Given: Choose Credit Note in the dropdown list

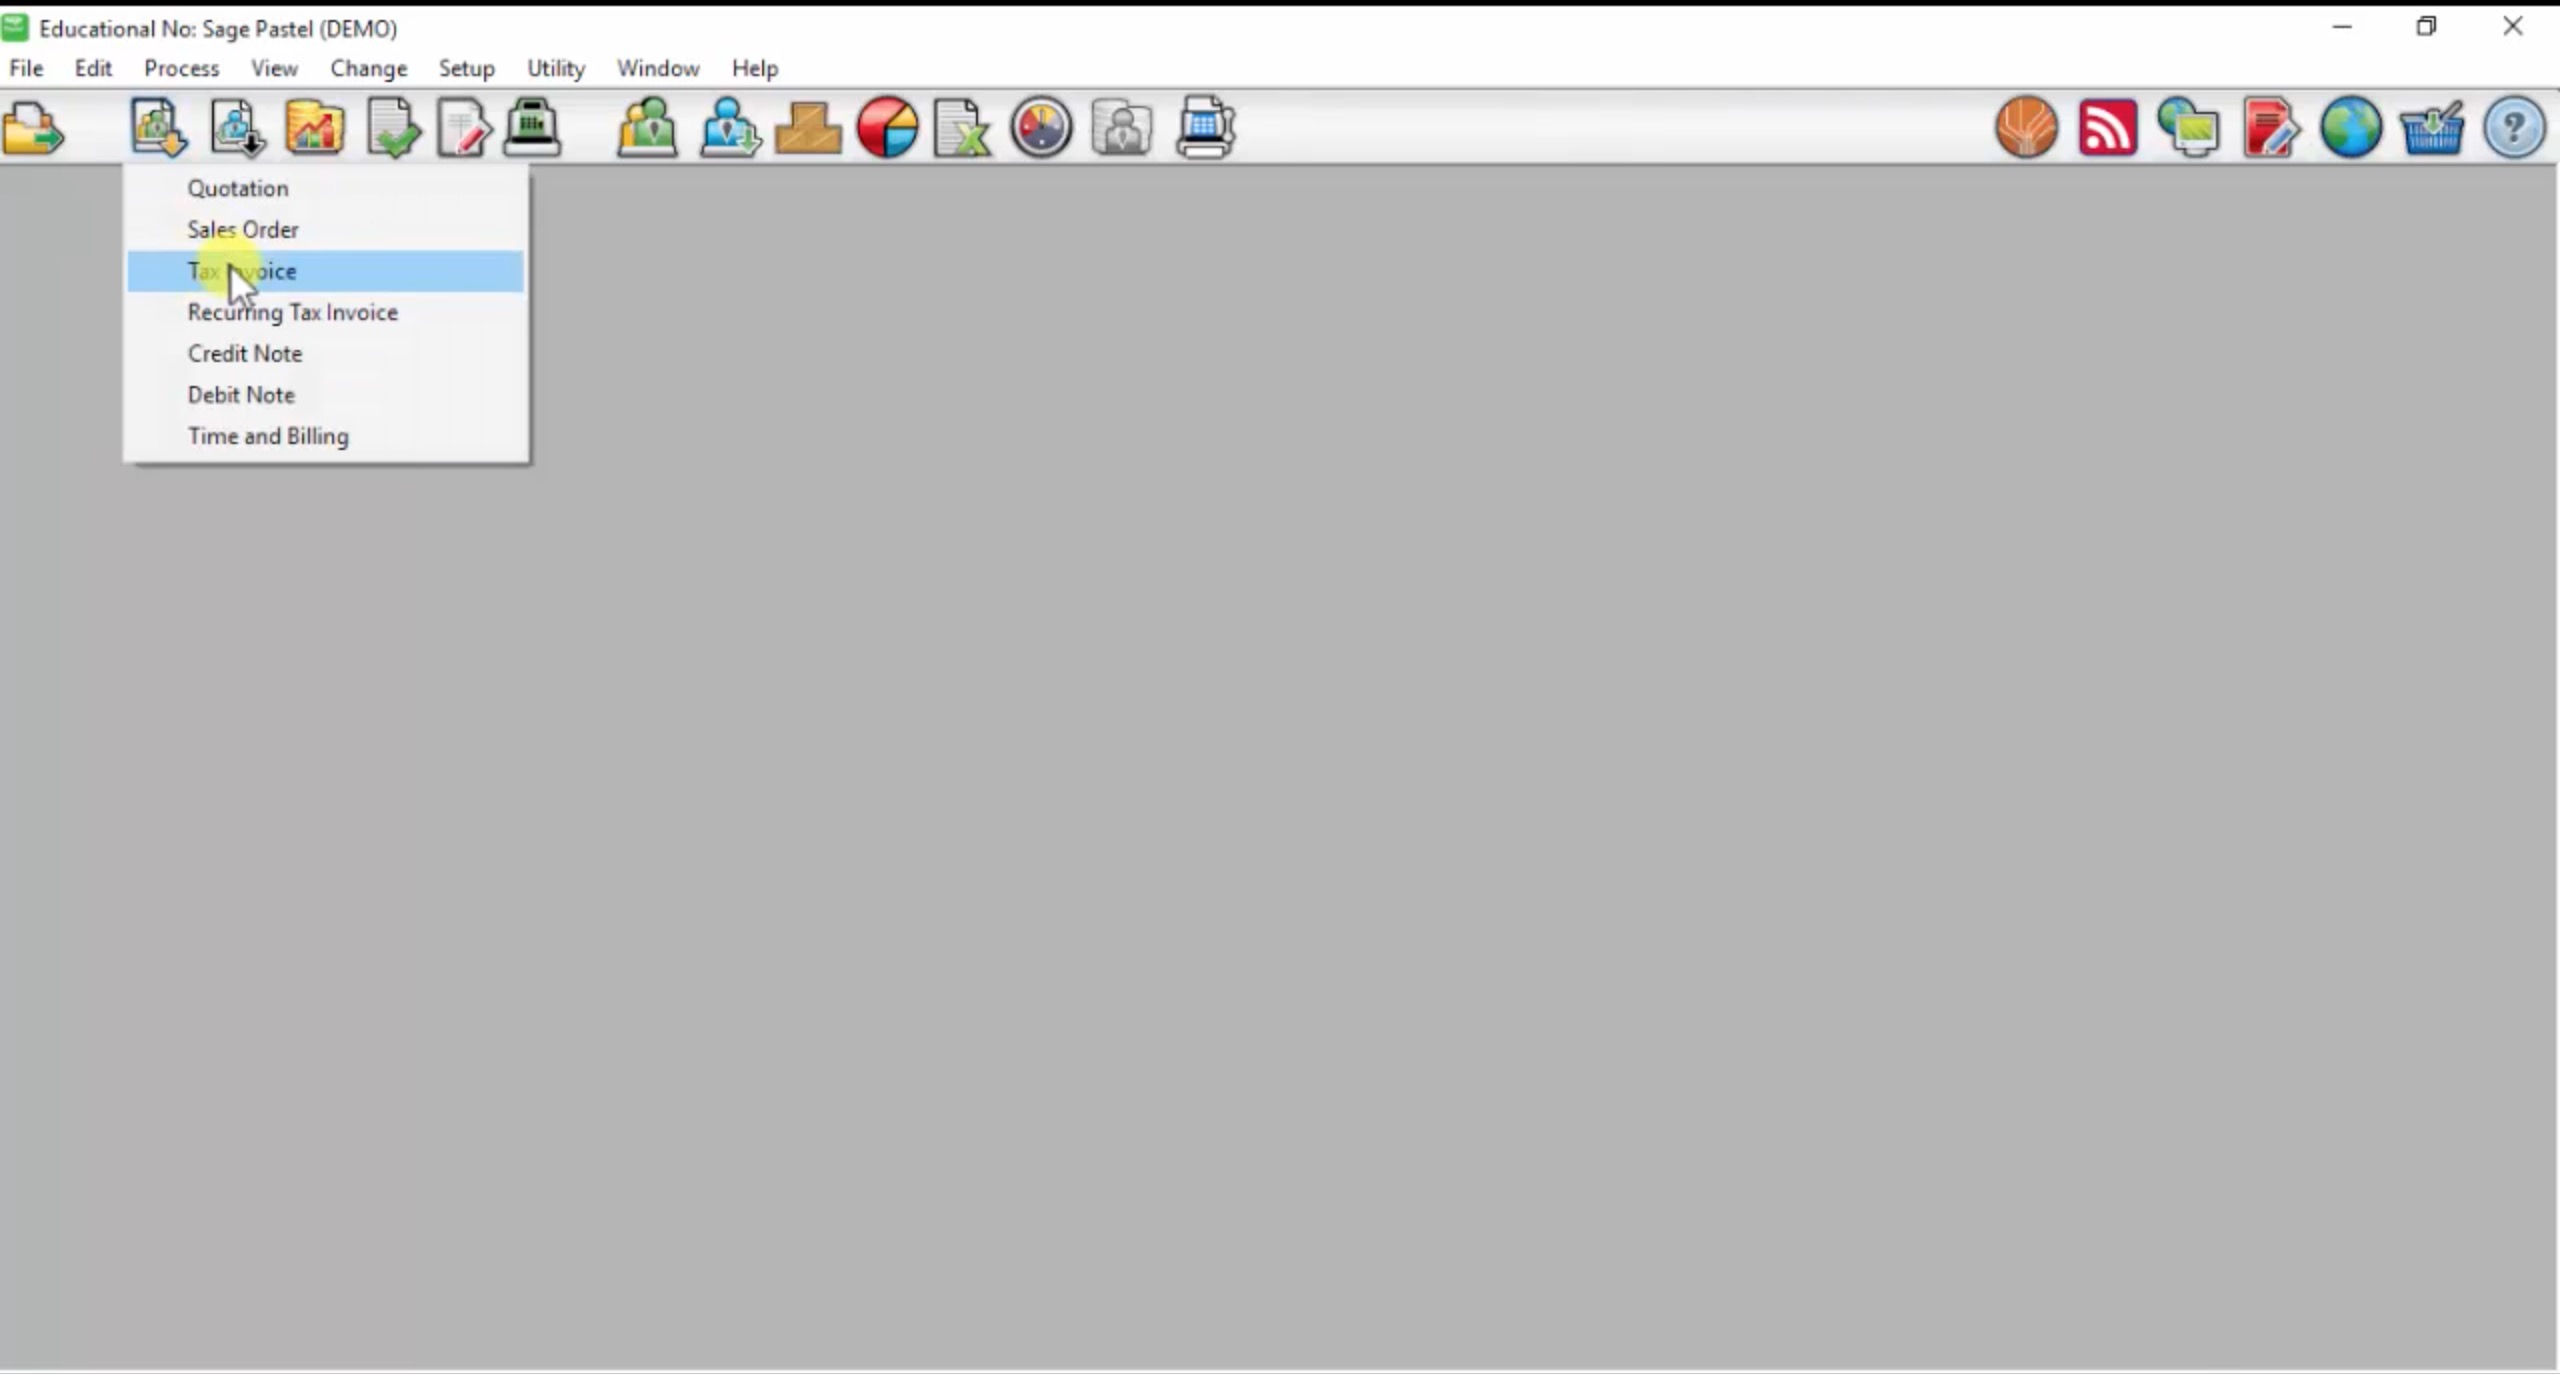Looking at the screenshot, I should [x=245, y=353].
